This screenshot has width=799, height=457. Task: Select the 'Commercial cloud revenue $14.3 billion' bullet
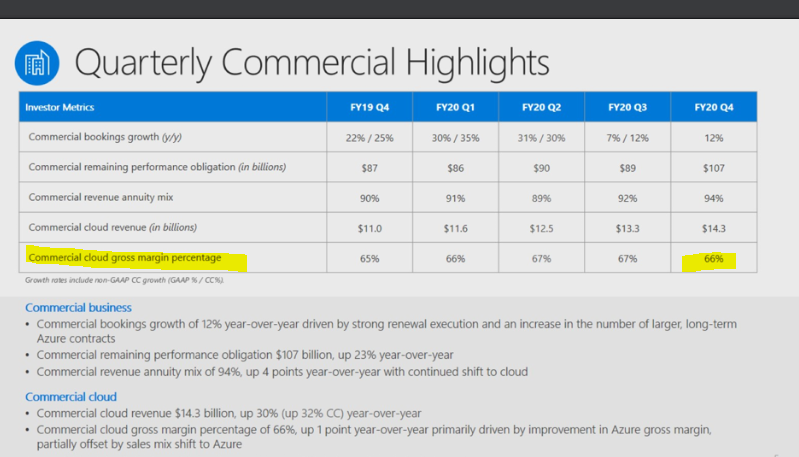tap(229, 413)
